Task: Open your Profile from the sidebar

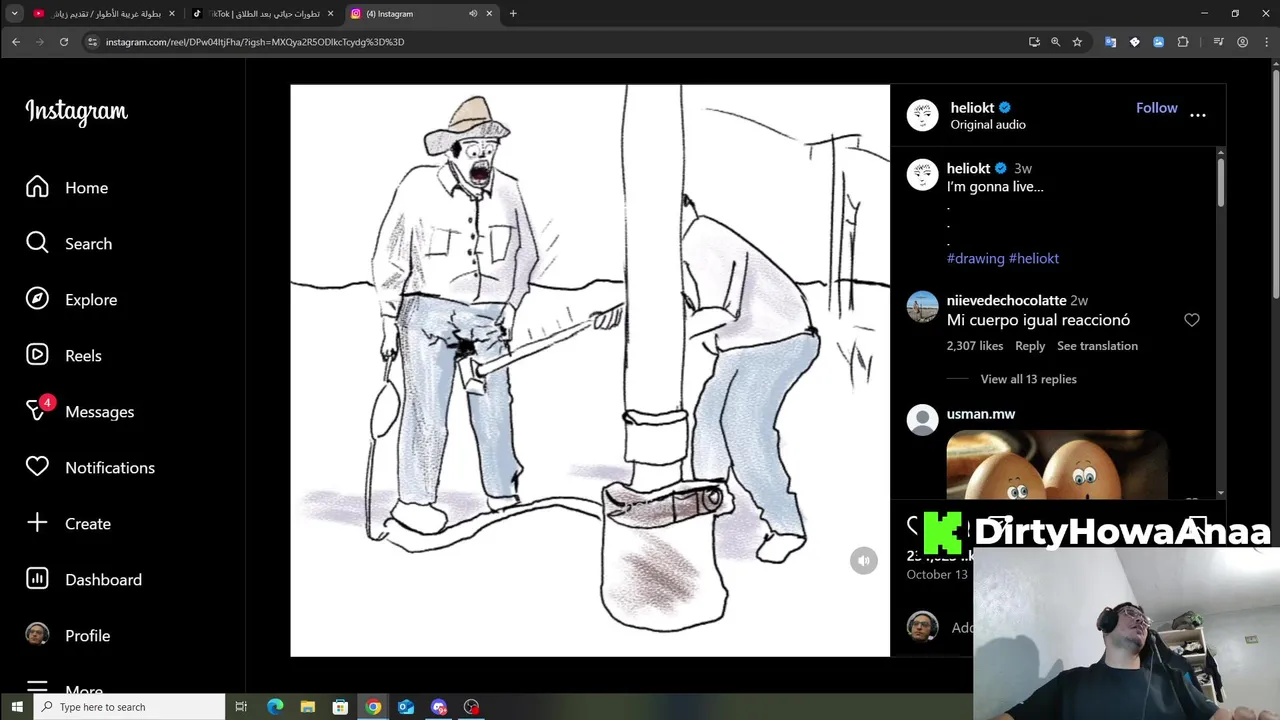Action: (x=67, y=636)
